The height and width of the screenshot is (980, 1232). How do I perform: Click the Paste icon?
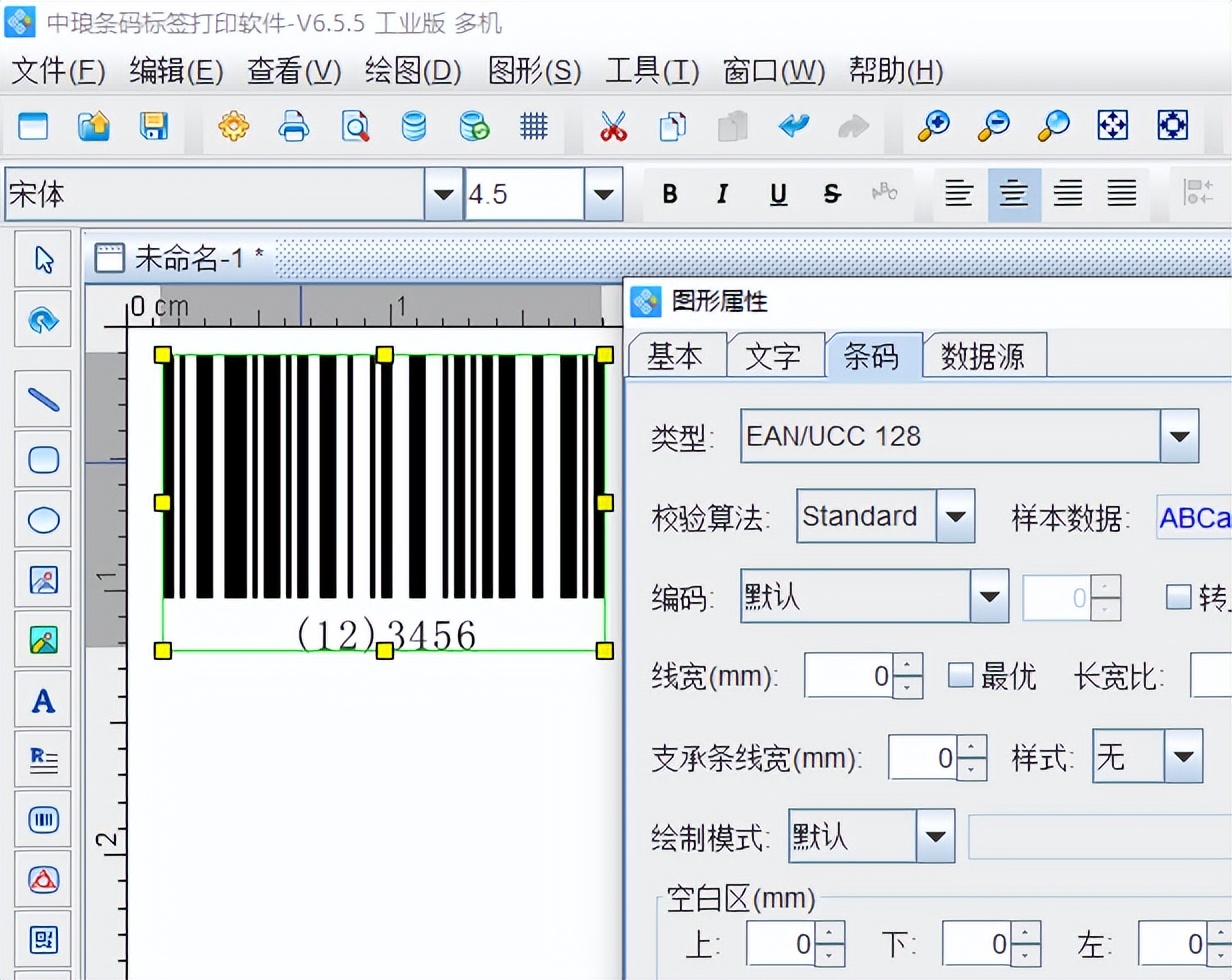[733, 126]
